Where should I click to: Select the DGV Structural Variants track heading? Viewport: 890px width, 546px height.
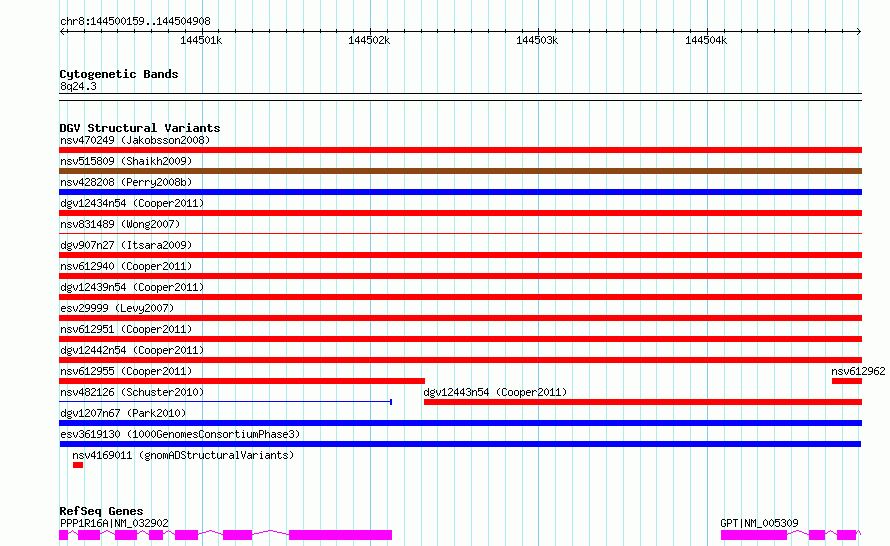tap(140, 128)
